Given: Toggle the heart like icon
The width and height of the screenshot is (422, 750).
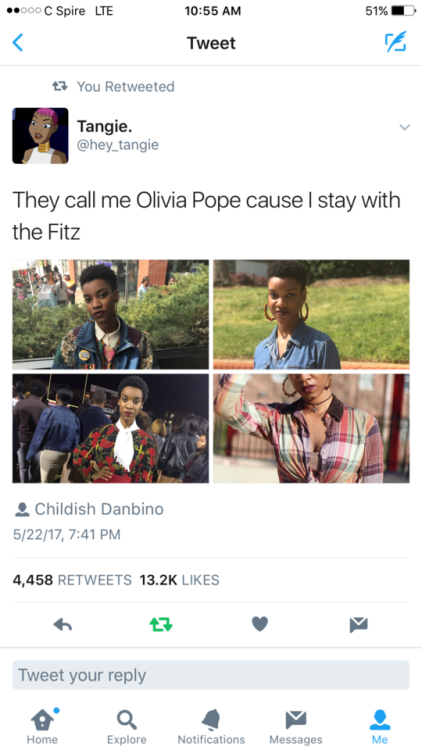Looking at the screenshot, I should point(260,624).
